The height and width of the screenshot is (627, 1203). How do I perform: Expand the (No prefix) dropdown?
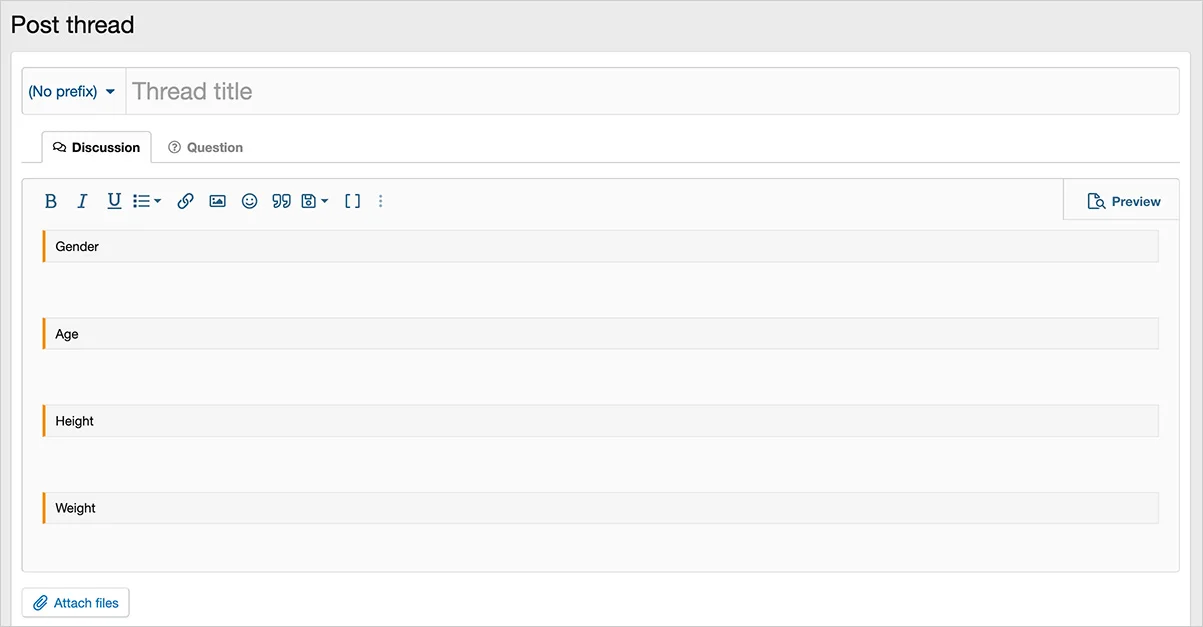72,91
